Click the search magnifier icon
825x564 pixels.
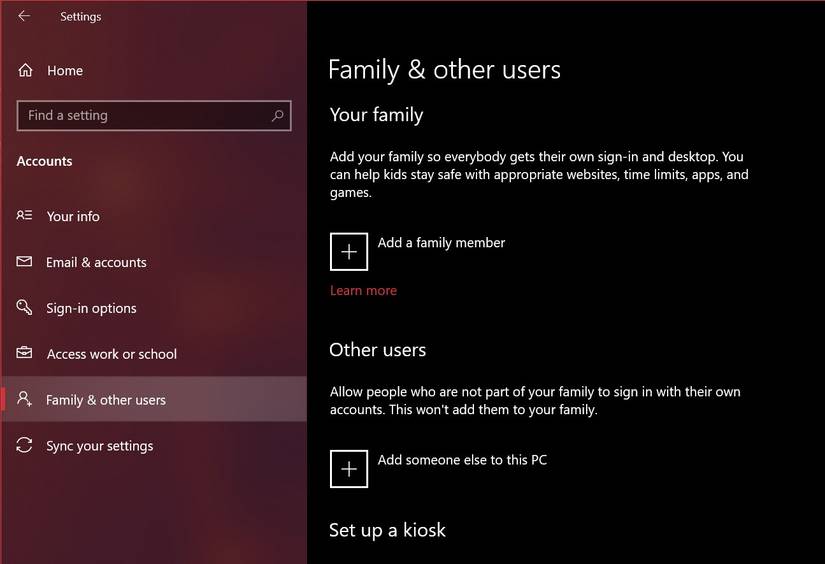coord(278,116)
